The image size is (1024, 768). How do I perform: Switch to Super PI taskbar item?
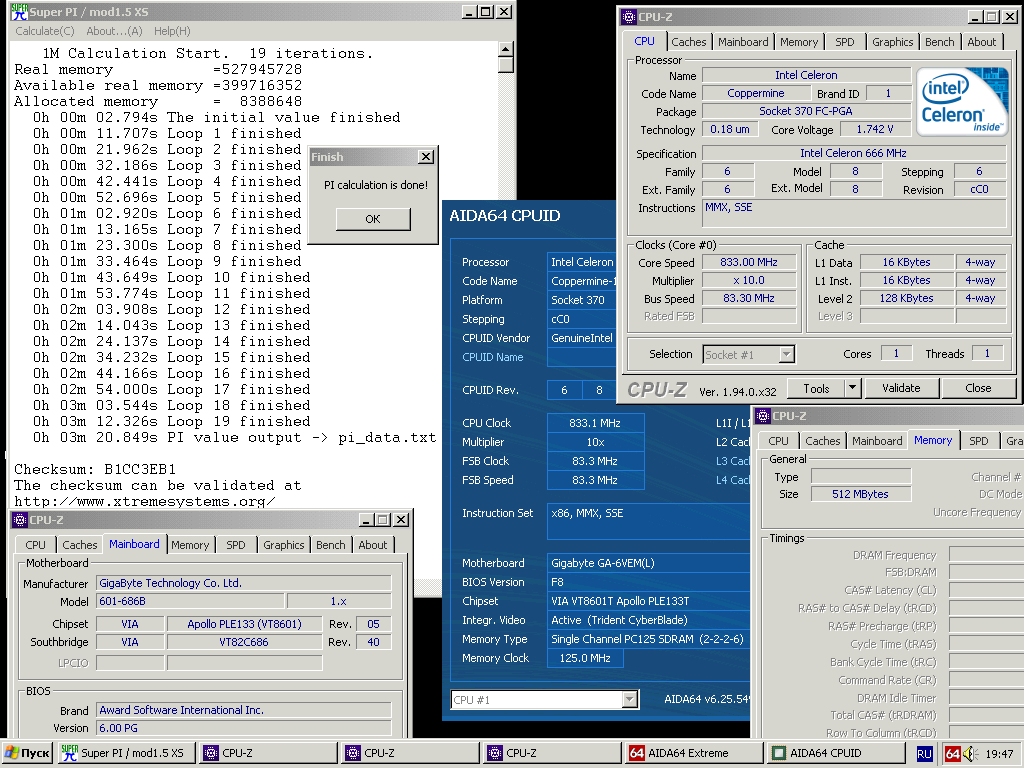[x=126, y=753]
